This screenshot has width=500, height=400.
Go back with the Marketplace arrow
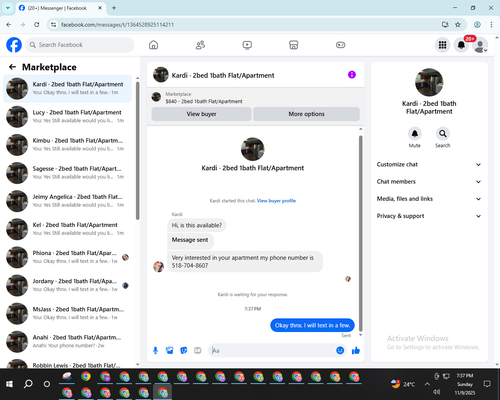pos(13,67)
